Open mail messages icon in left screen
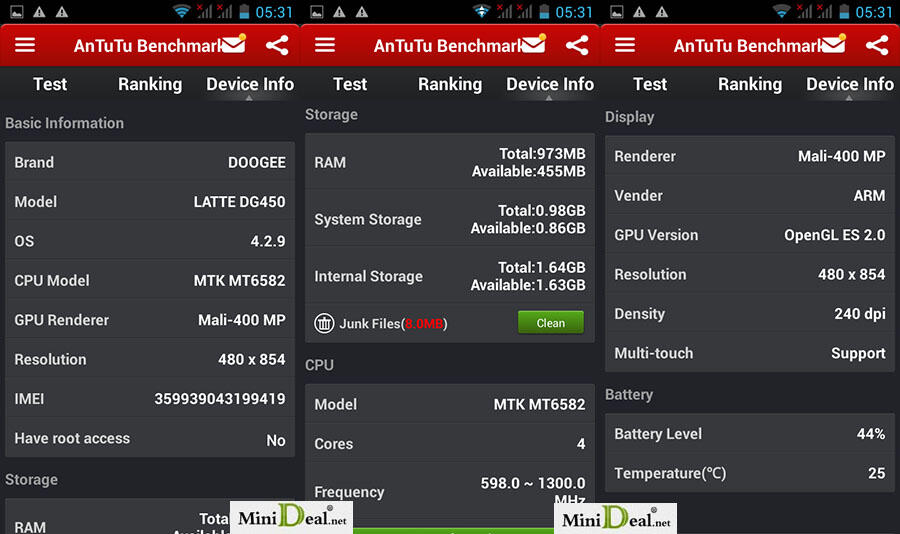This screenshot has width=900, height=534. 234,44
